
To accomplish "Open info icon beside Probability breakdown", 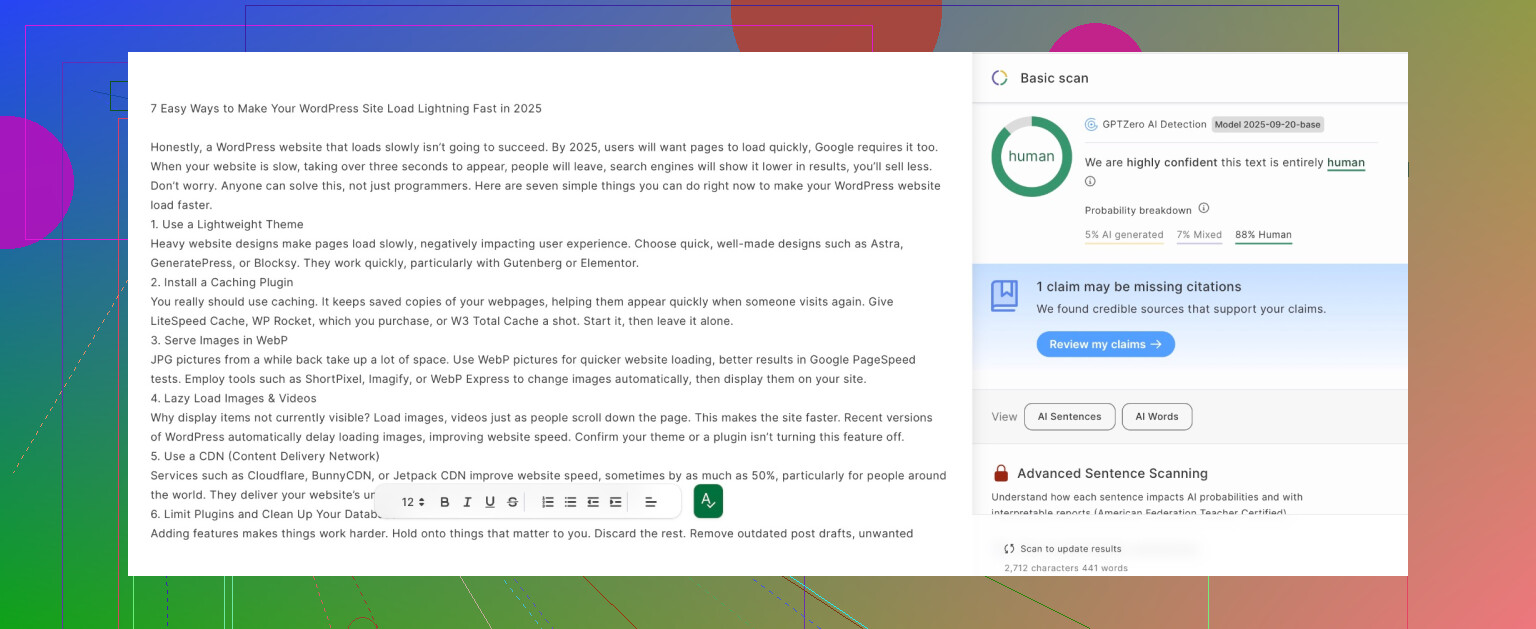I will (1204, 208).
